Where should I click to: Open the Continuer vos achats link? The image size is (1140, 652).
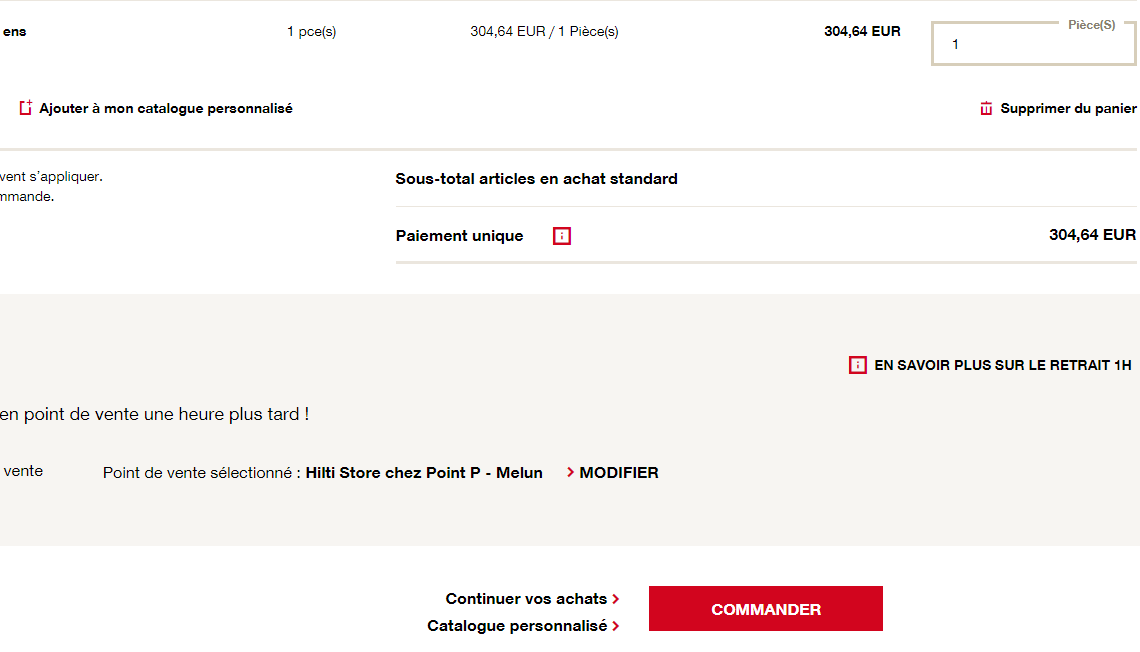526,599
